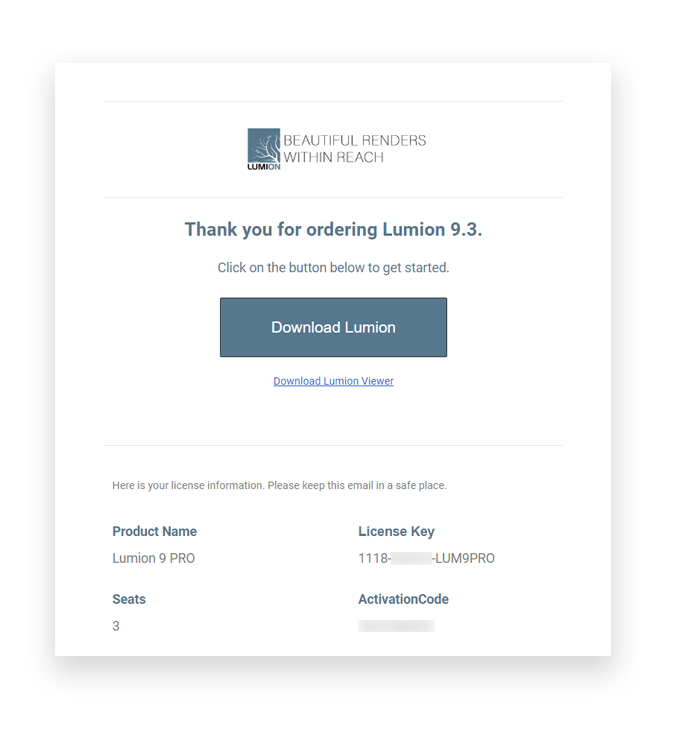Click the Product Name label
Viewport: 676px width, 735px height.
click(x=155, y=532)
